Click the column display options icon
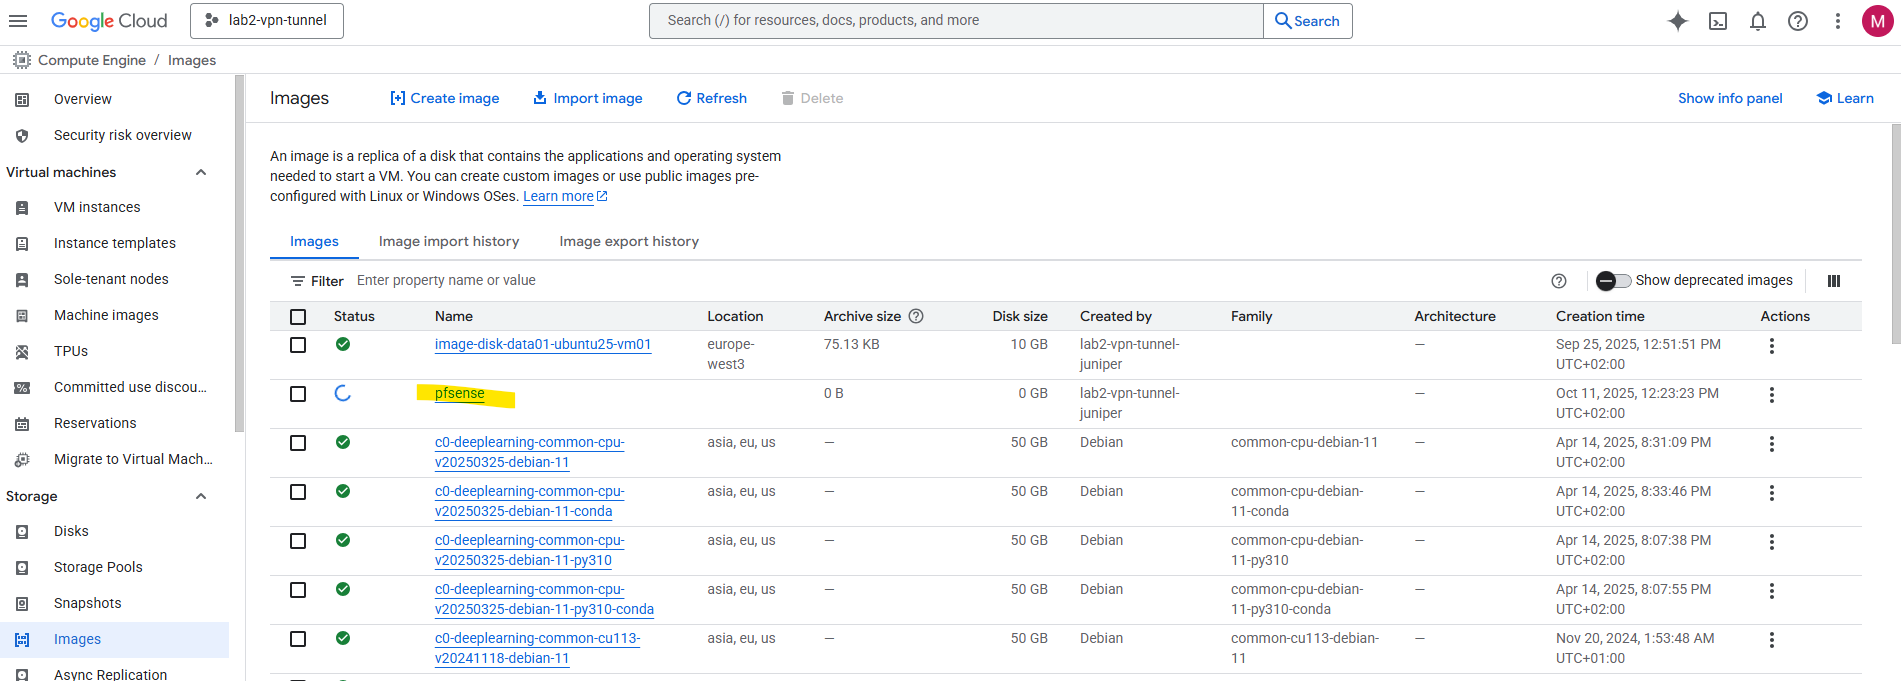Viewport: 1901px width, 681px height. [1833, 281]
